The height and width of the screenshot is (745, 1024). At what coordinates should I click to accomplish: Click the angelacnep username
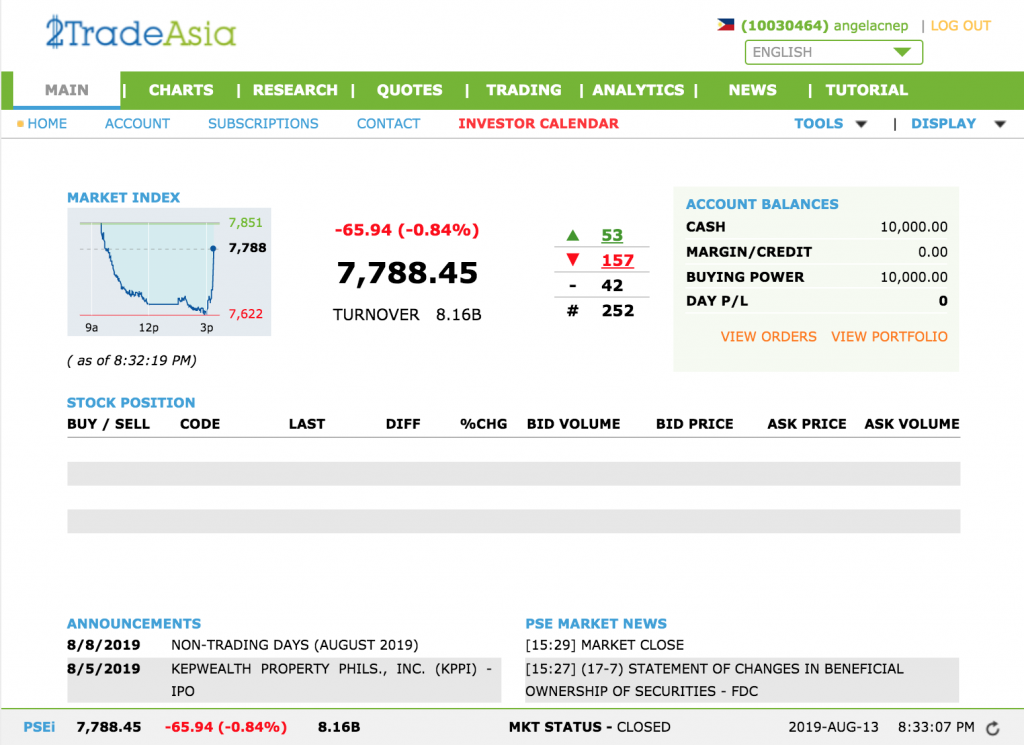pyautogui.click(x=871, y=25)
